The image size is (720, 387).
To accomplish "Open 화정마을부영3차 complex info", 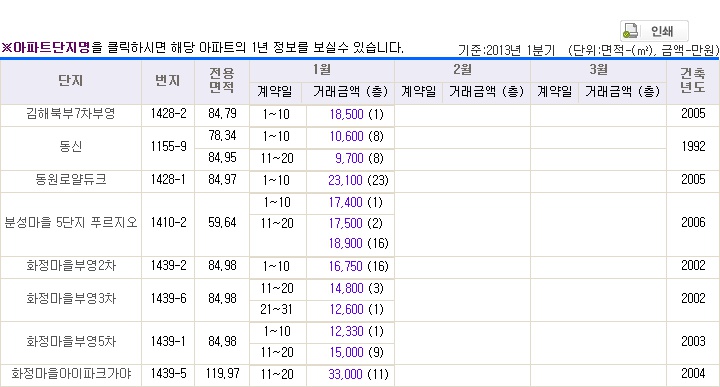I will (x=71, y=299).
